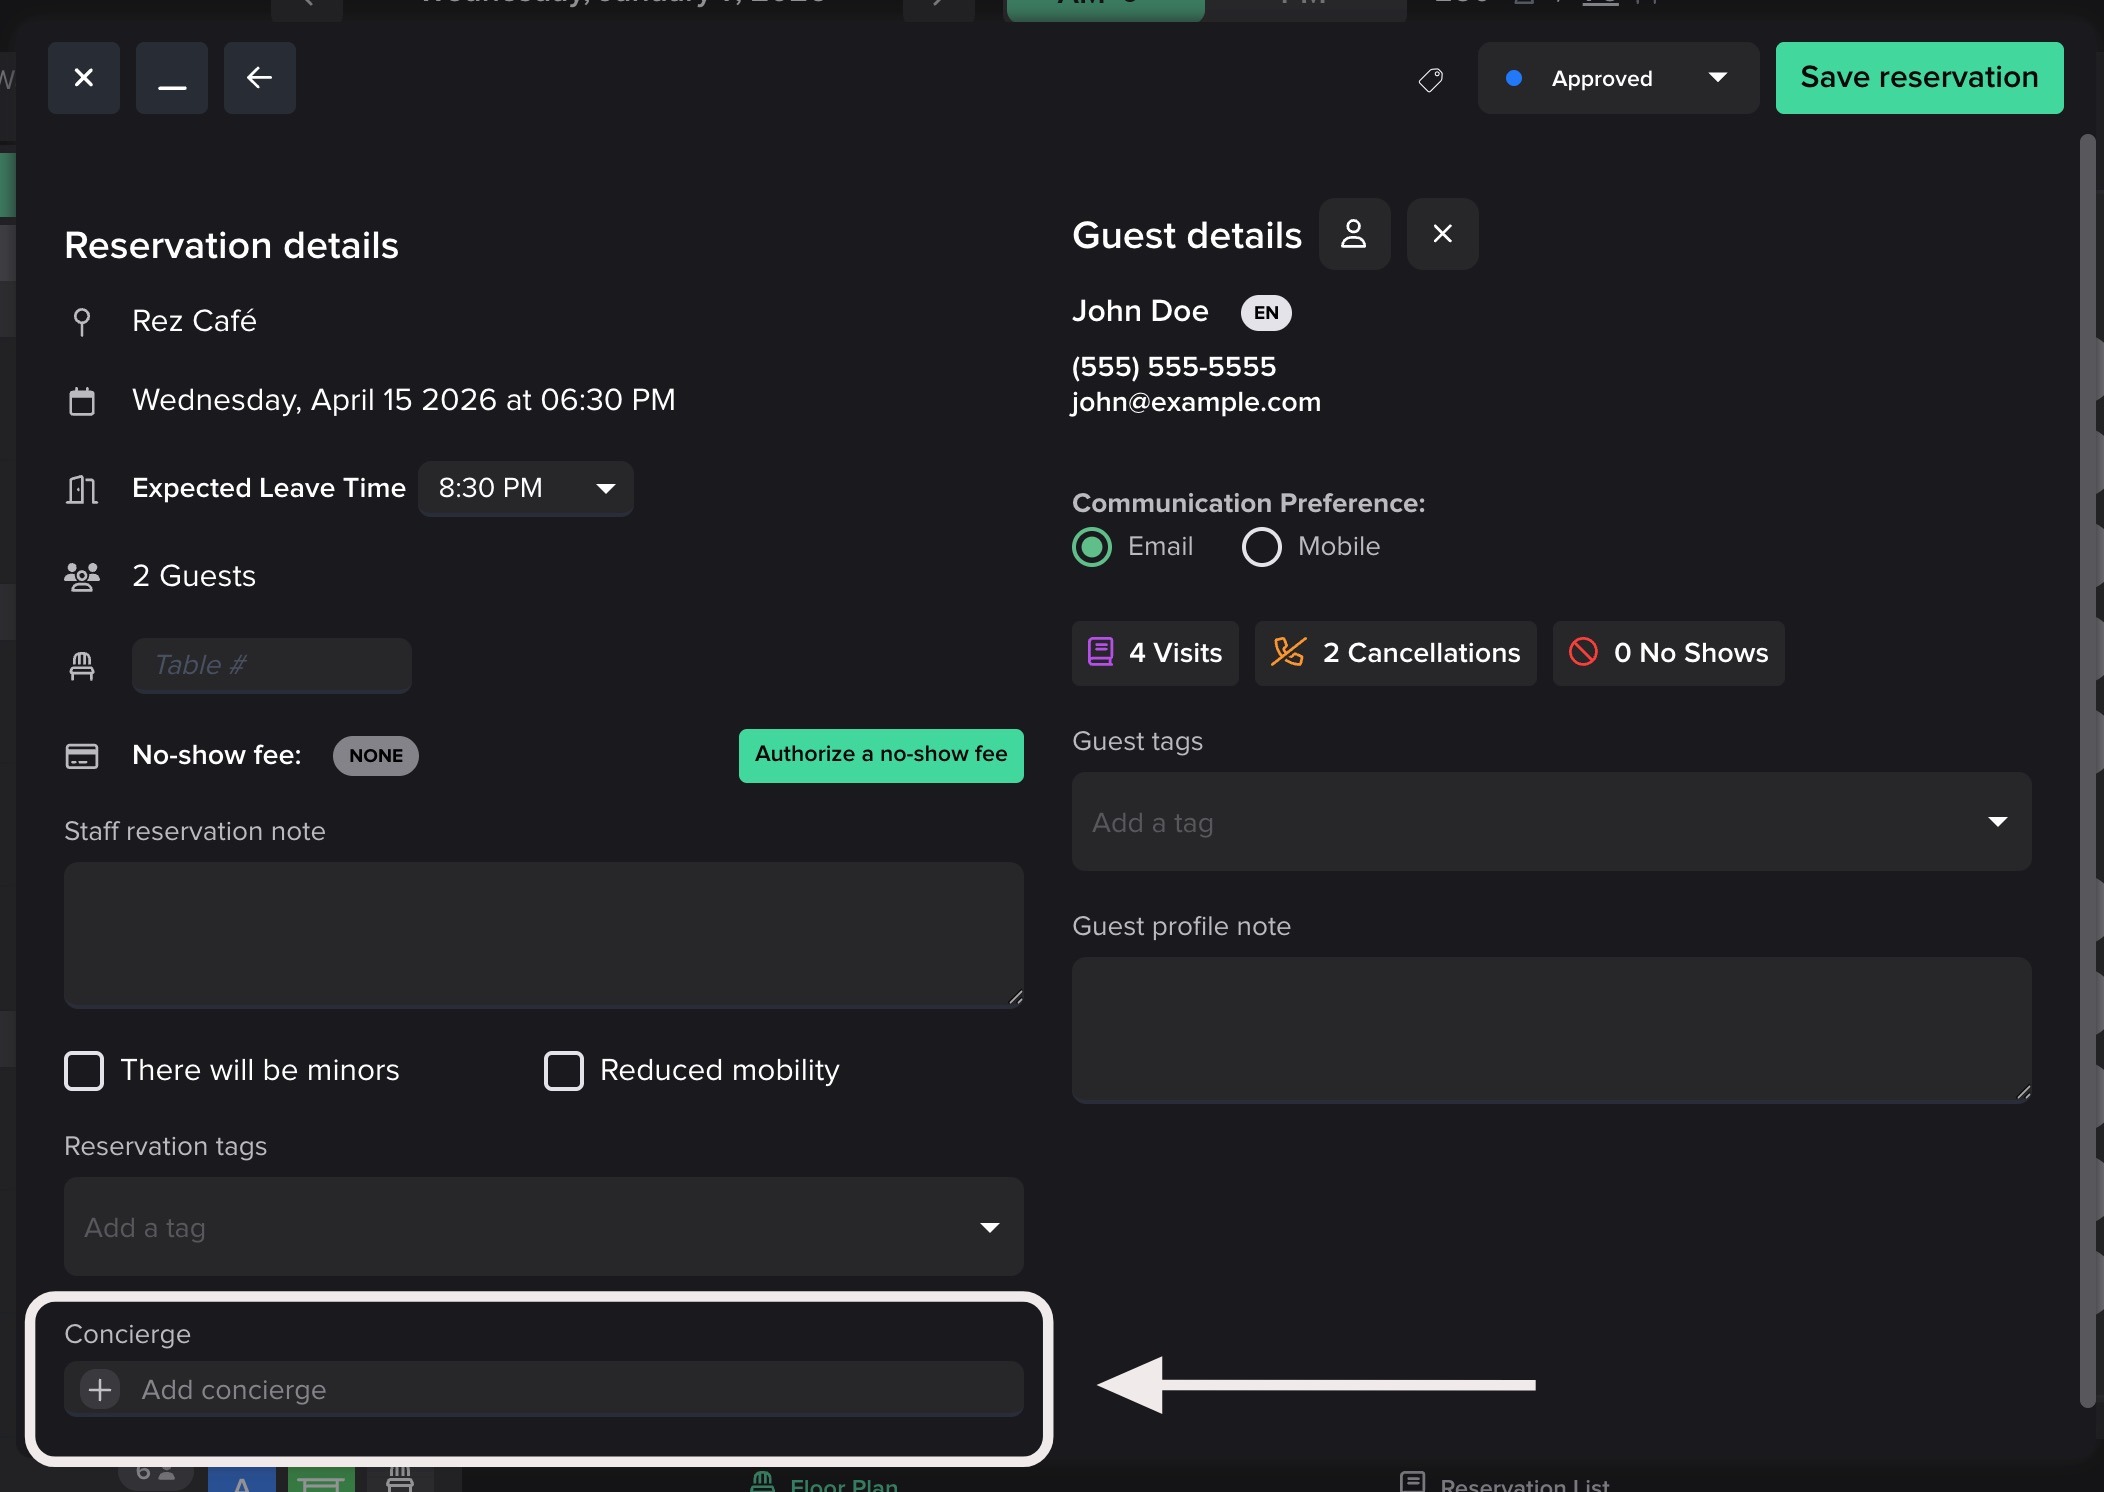Open Reservation tags Add a tag dropdown
Screen dimensions: 2104x1492
click(543, 1227)
